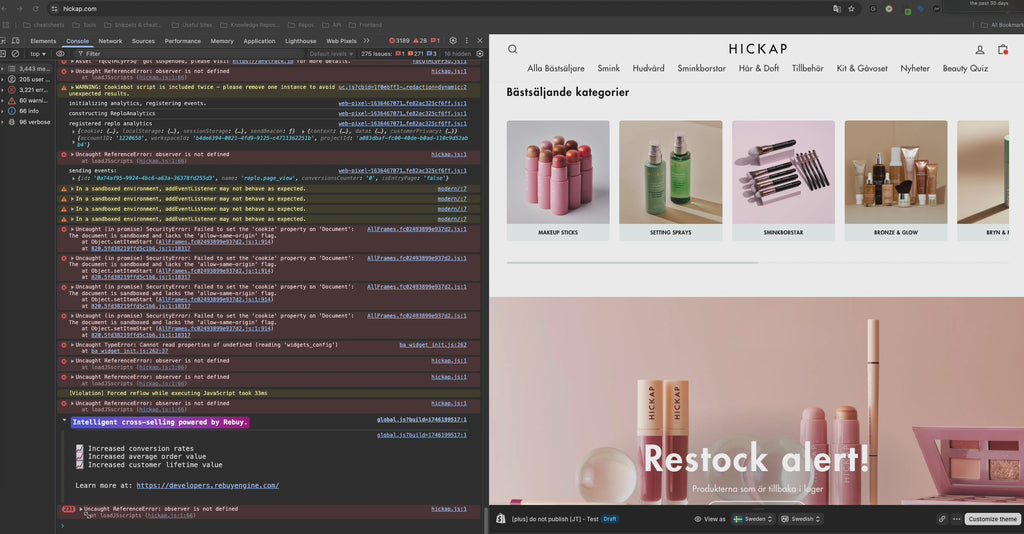Toggle the live expression eye icon
Image resolution: width=1024 pixels, height=534 pixels.
[x=60, y=54]
